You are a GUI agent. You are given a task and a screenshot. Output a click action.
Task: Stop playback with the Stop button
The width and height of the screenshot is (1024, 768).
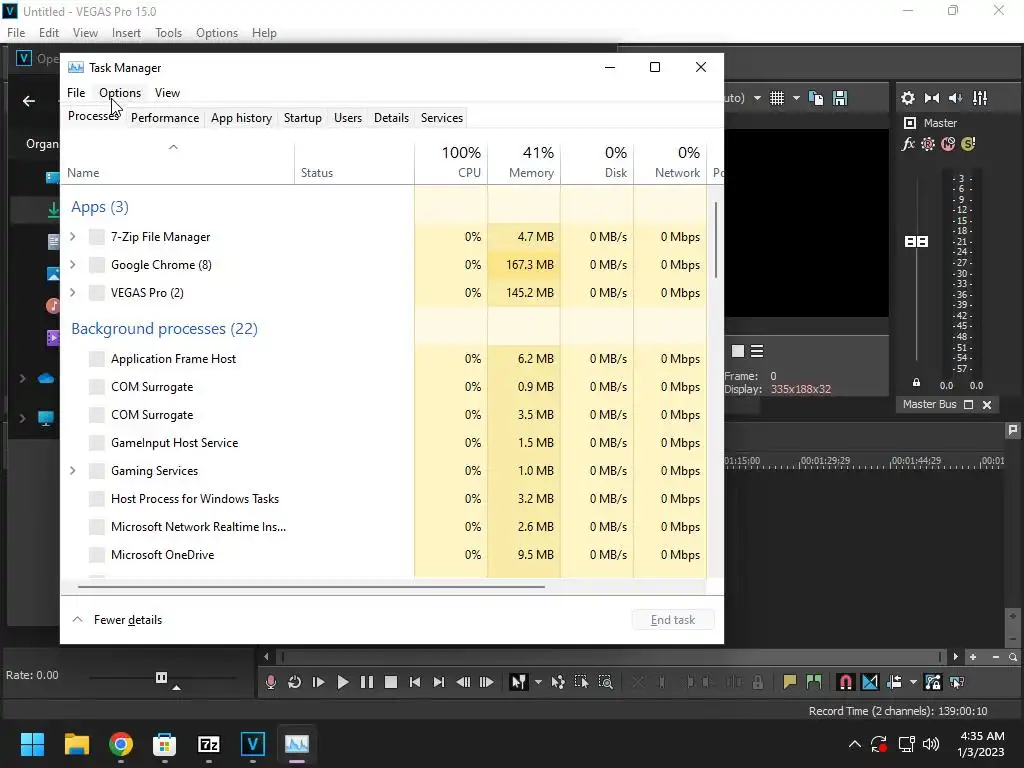(x=391, y=682)
